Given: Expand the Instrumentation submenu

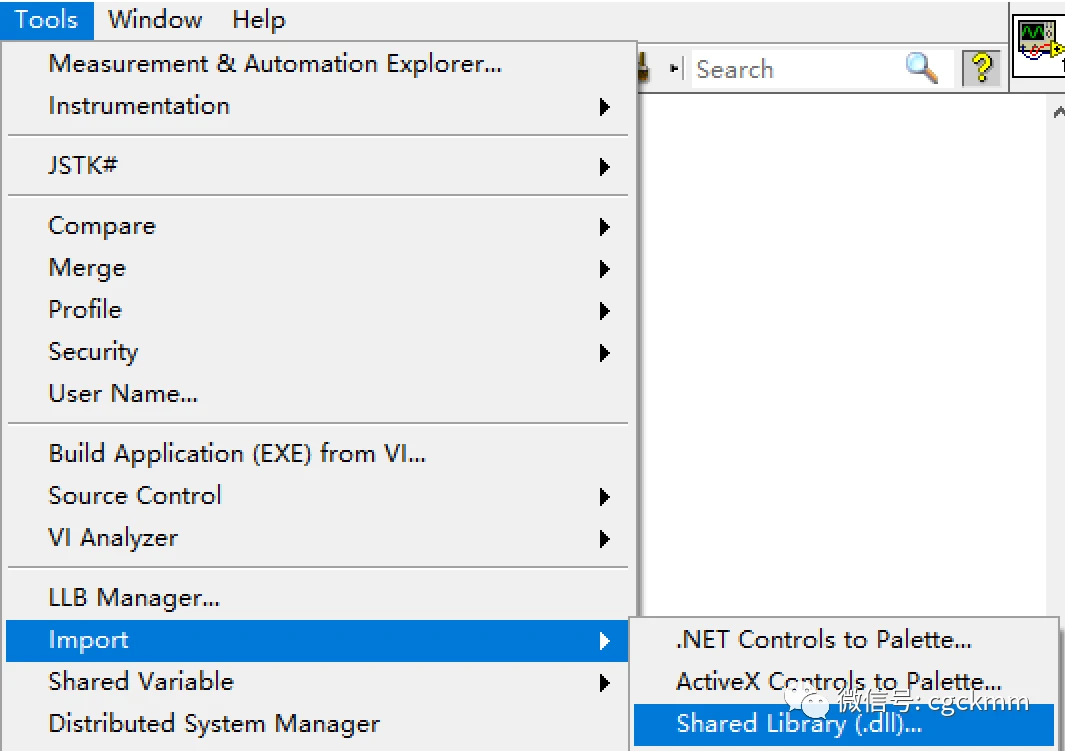Looking at the screenshot, I should click(x=139, y=106).
